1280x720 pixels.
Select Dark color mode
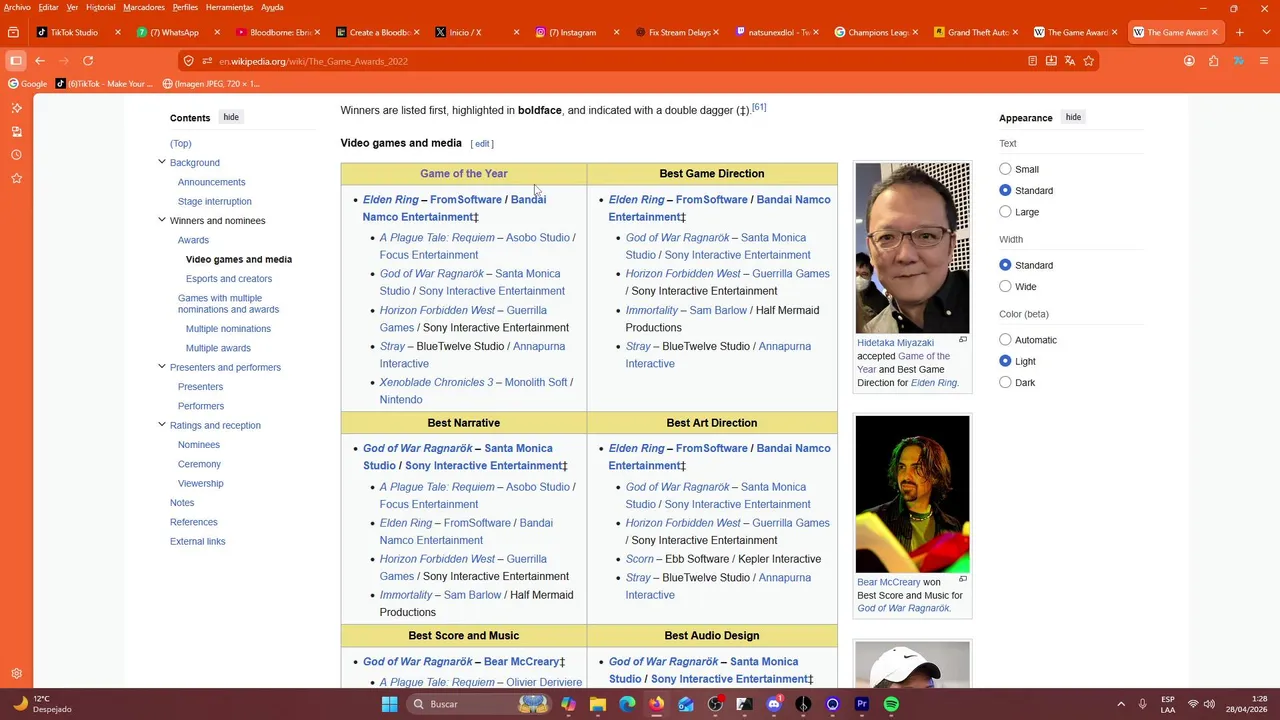point(1005,382)
